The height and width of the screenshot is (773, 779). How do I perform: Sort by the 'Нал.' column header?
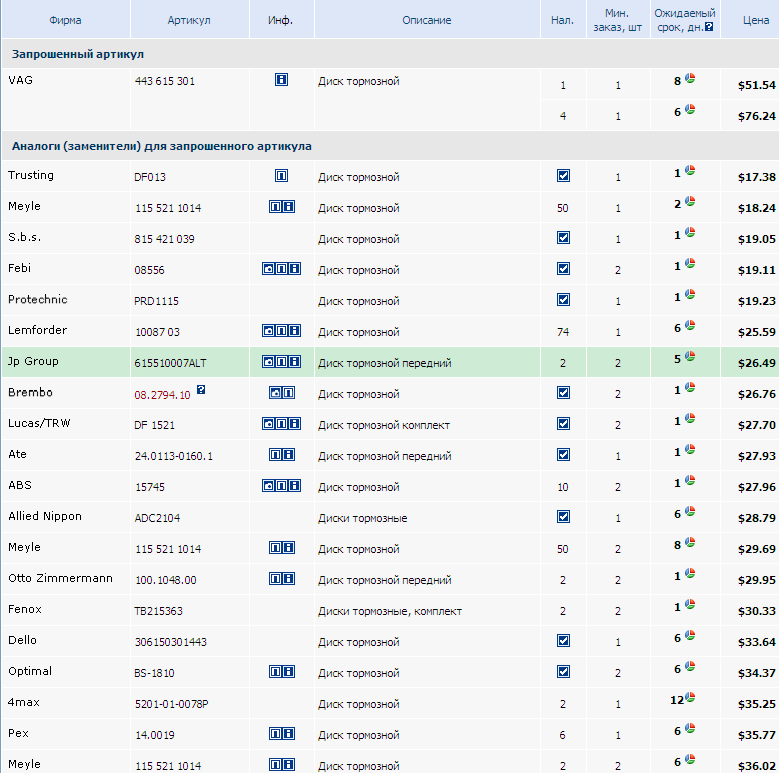(x=562, y=20)
